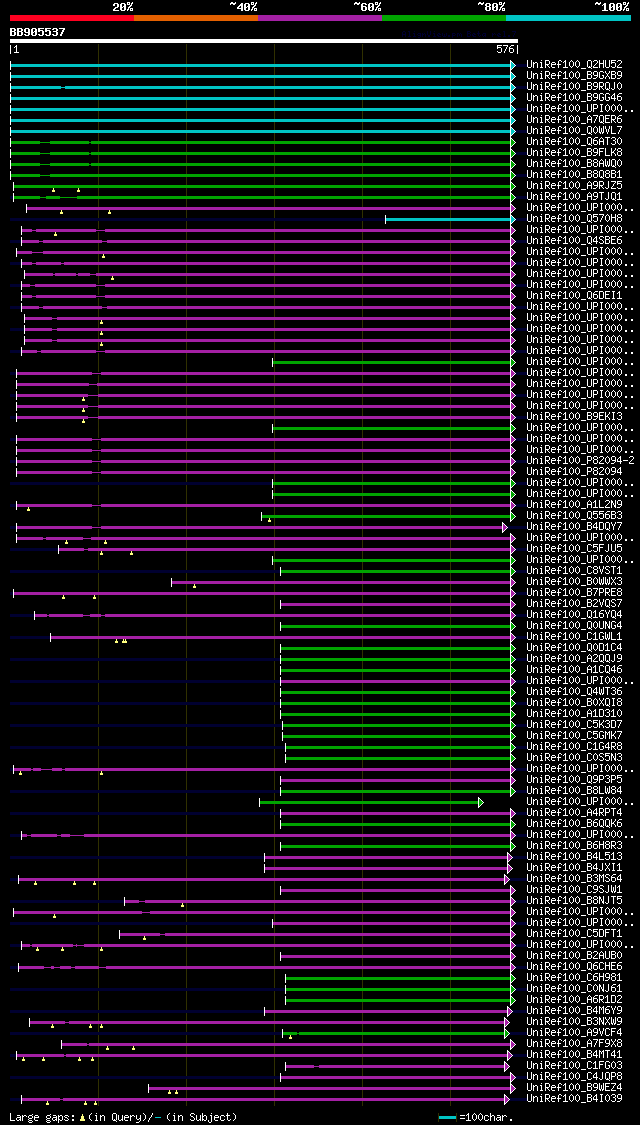This screenshot has width=640, height=1125.
Task: Select the UniRef100_A2QQJ9 label
Action: pos(574,659)
